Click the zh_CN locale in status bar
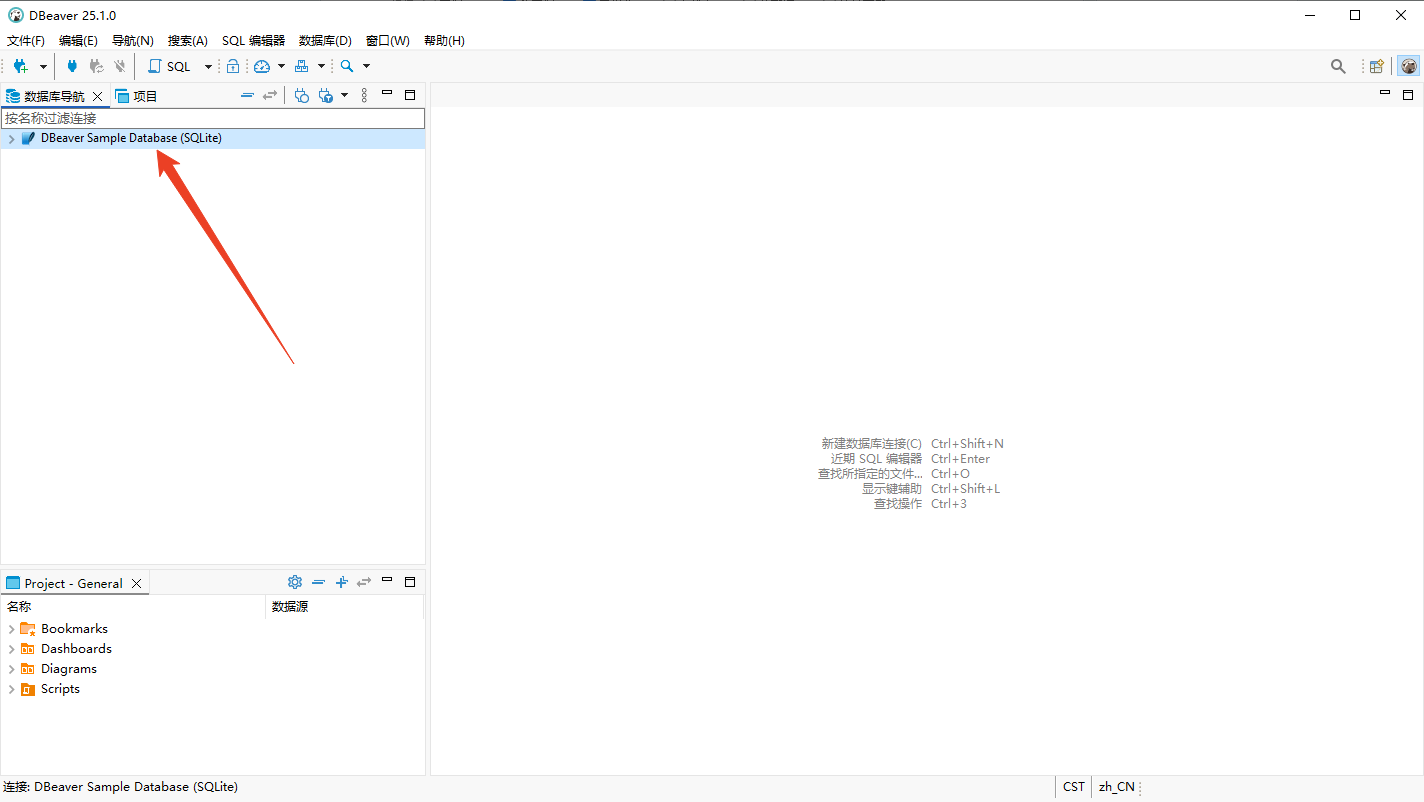The height and width of the screenshot is (802, 1424). (1116, 786)
